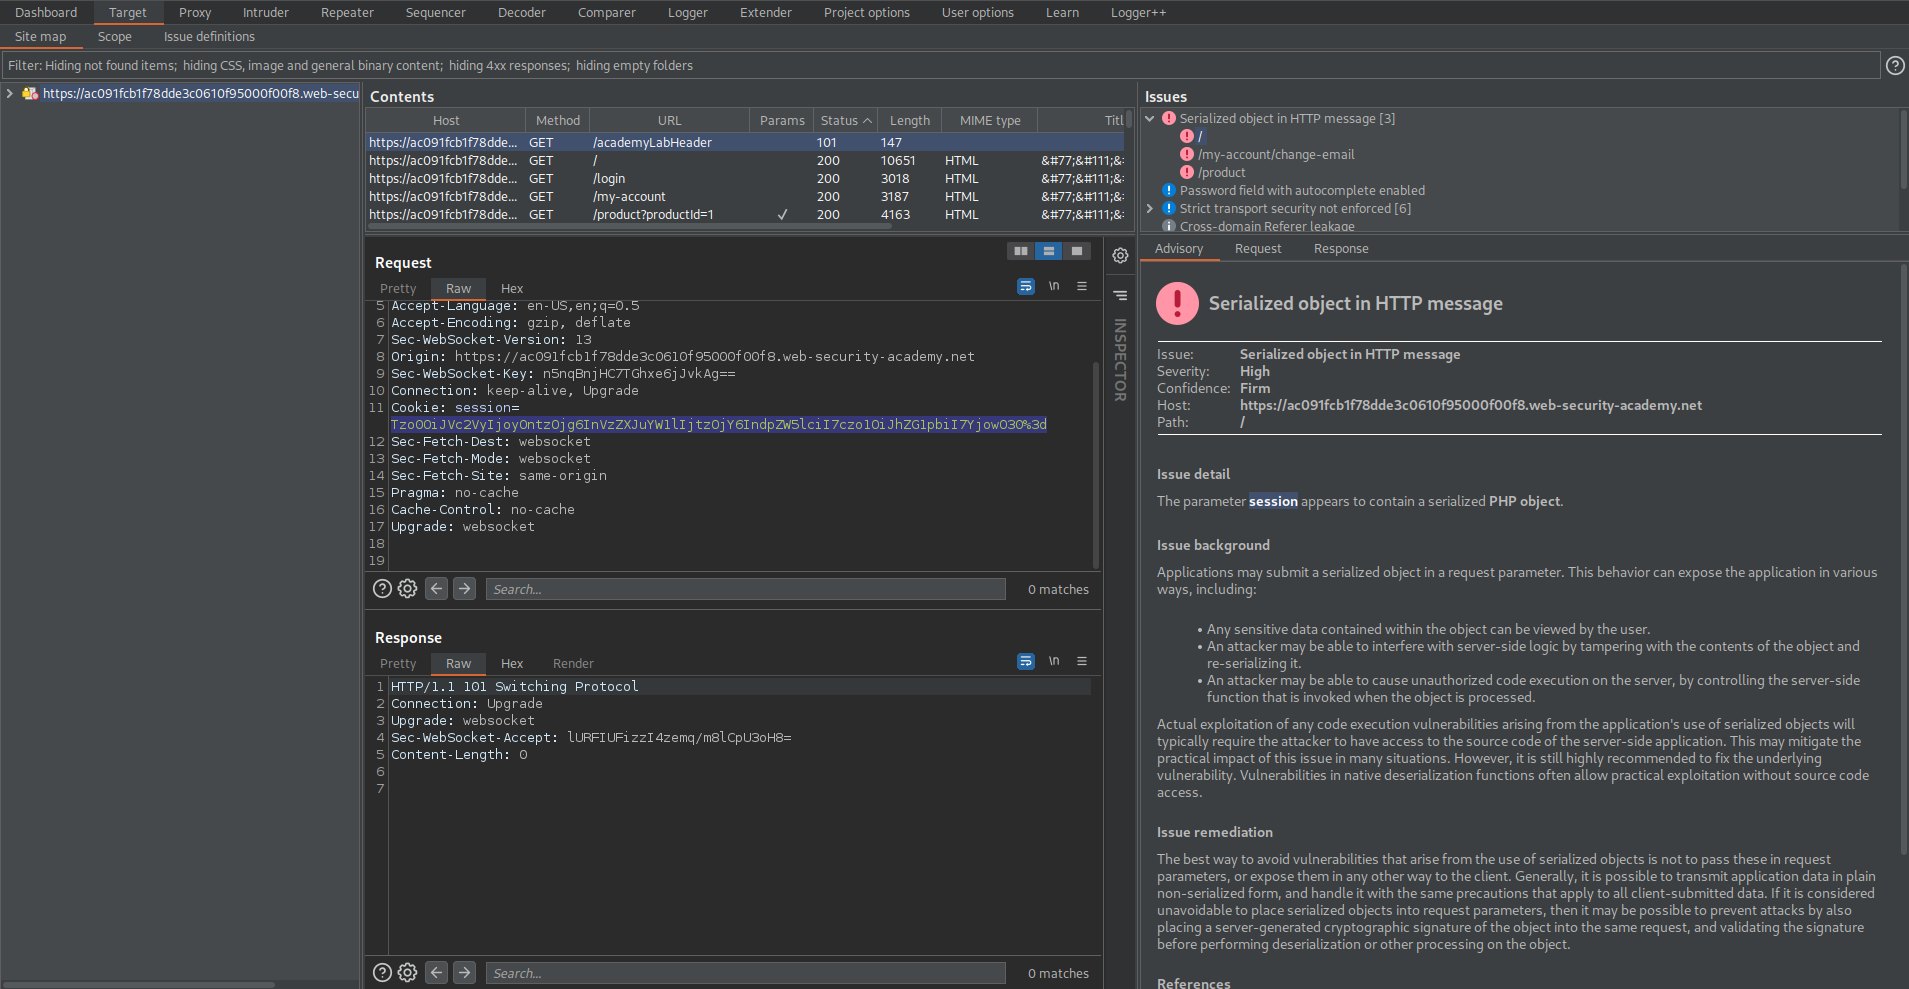The height and width of the screenshot is (989, 1909).
Task: Switch to the Repeater tab
Action: pyautogui.click(x=347, y=13)
